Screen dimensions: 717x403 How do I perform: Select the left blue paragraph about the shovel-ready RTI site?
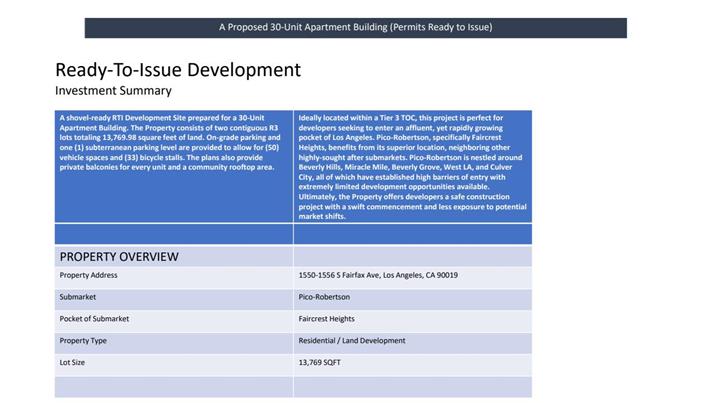coord(173,142)
